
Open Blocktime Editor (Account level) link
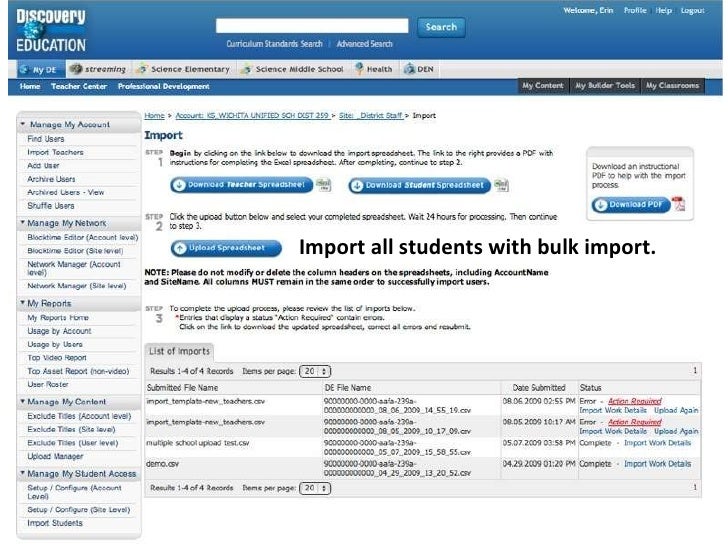(83, 237)
